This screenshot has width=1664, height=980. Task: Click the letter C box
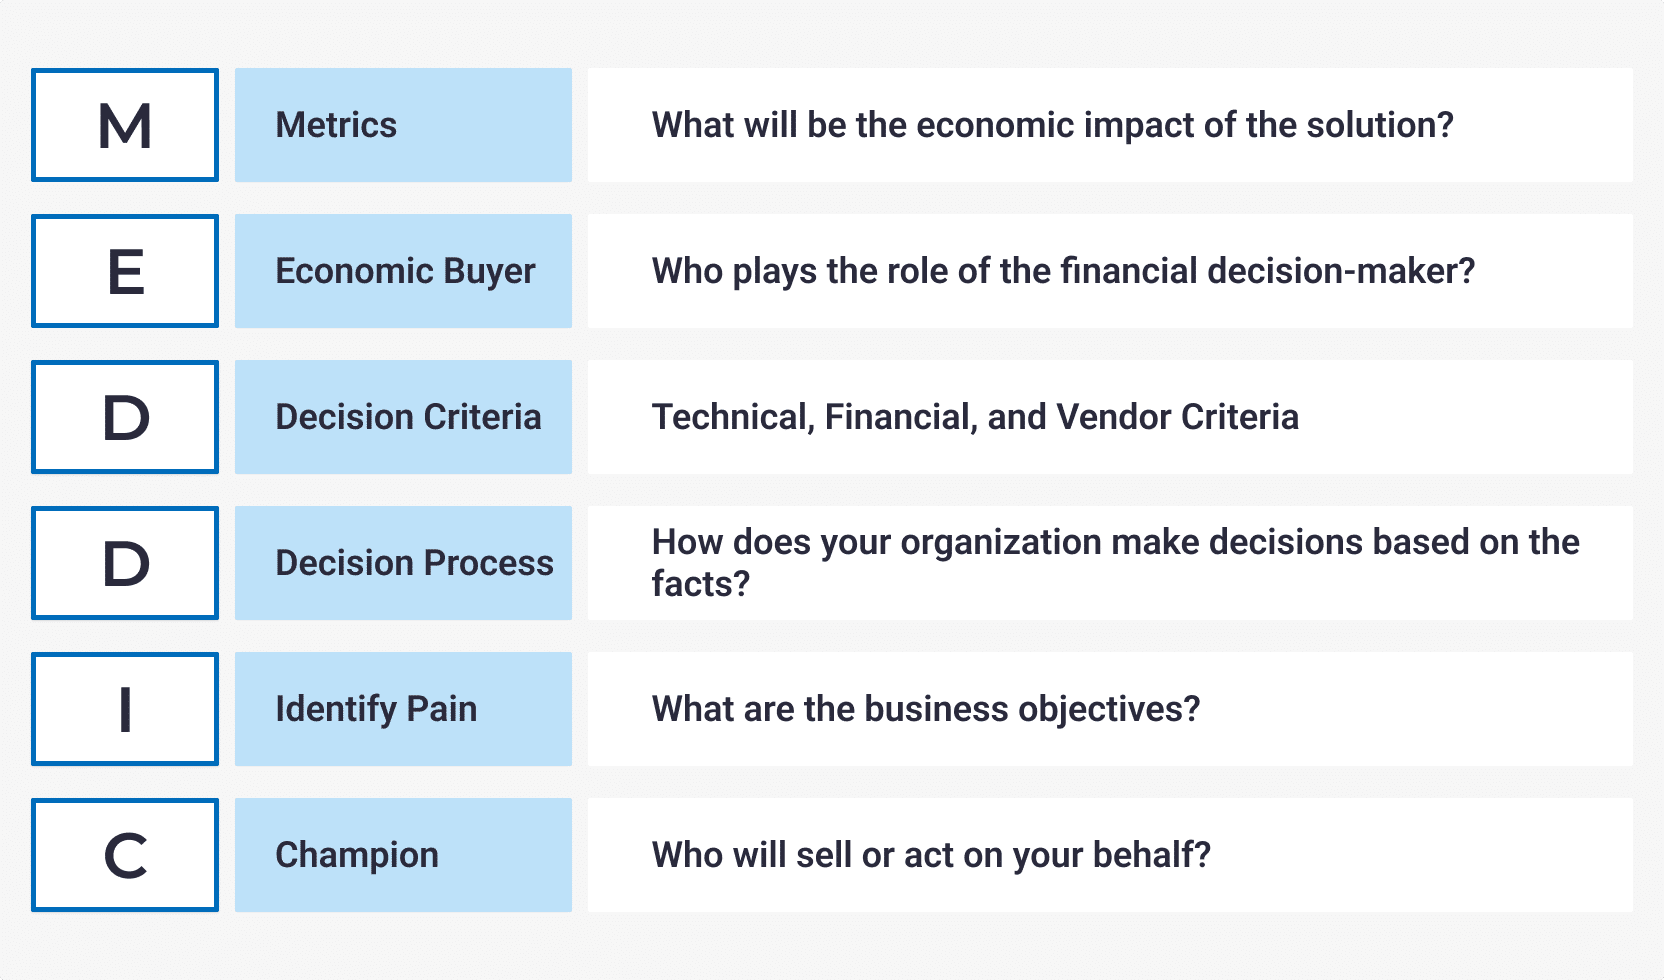click(x=125, y=855)
